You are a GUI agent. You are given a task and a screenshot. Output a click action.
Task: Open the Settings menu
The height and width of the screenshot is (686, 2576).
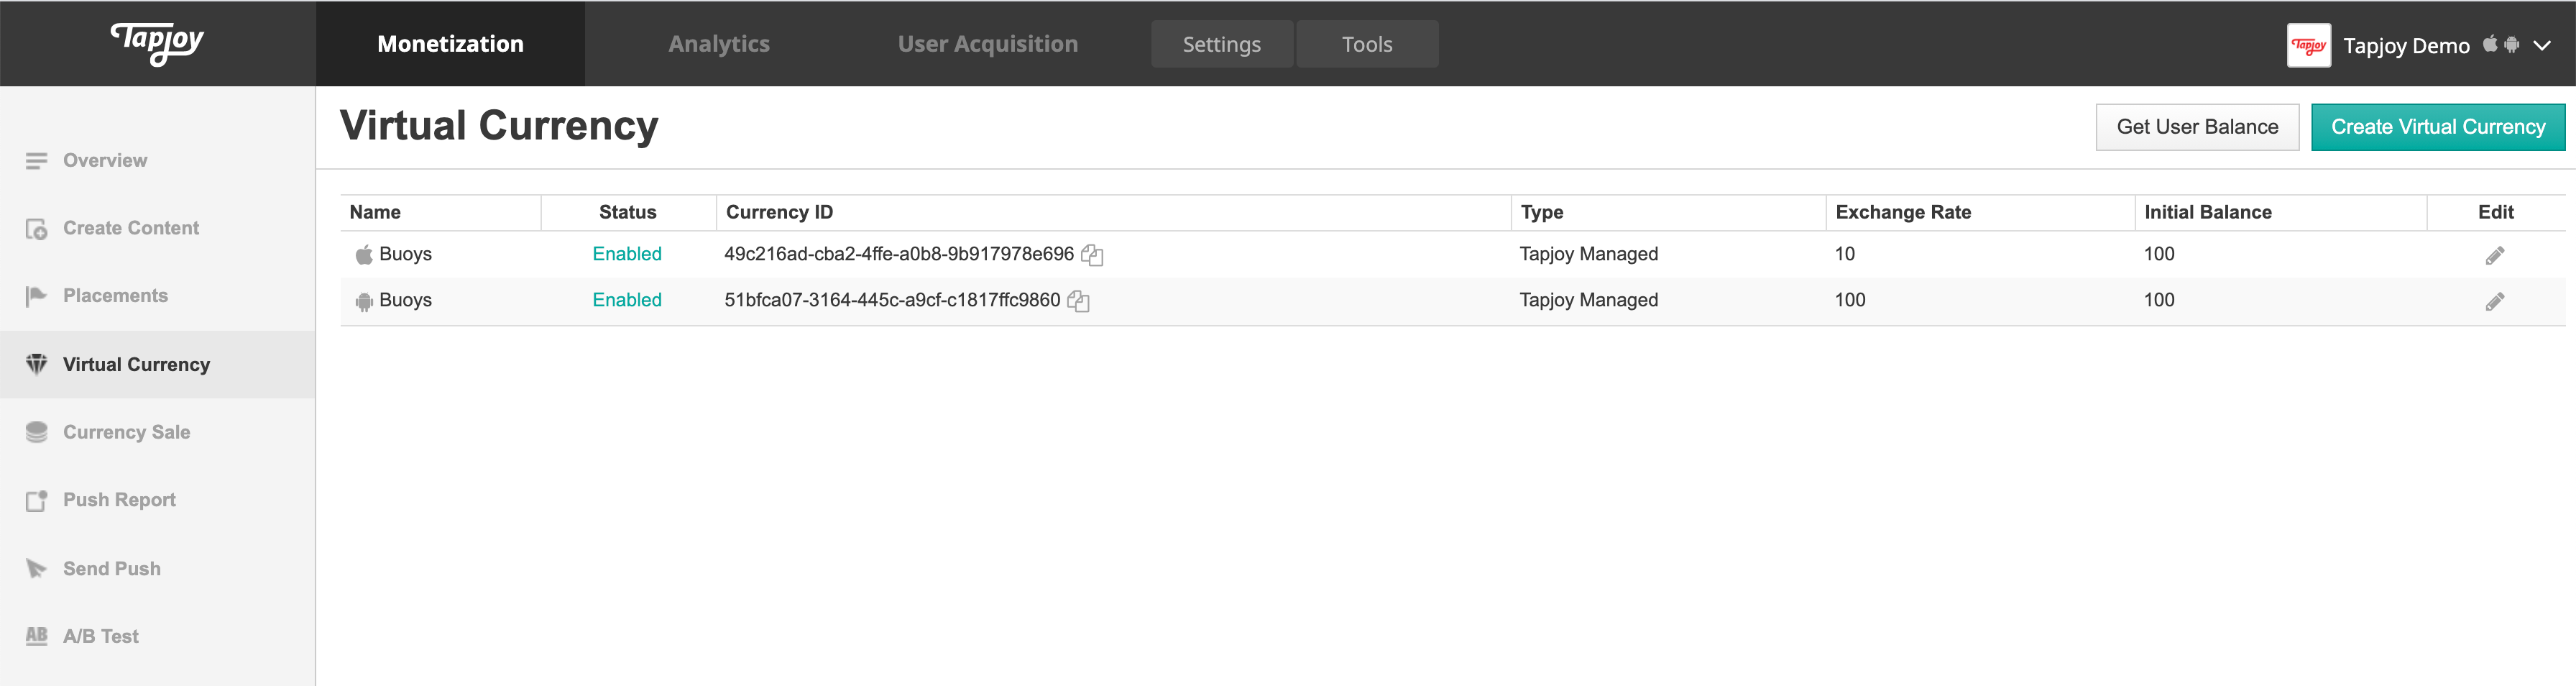1221,44
